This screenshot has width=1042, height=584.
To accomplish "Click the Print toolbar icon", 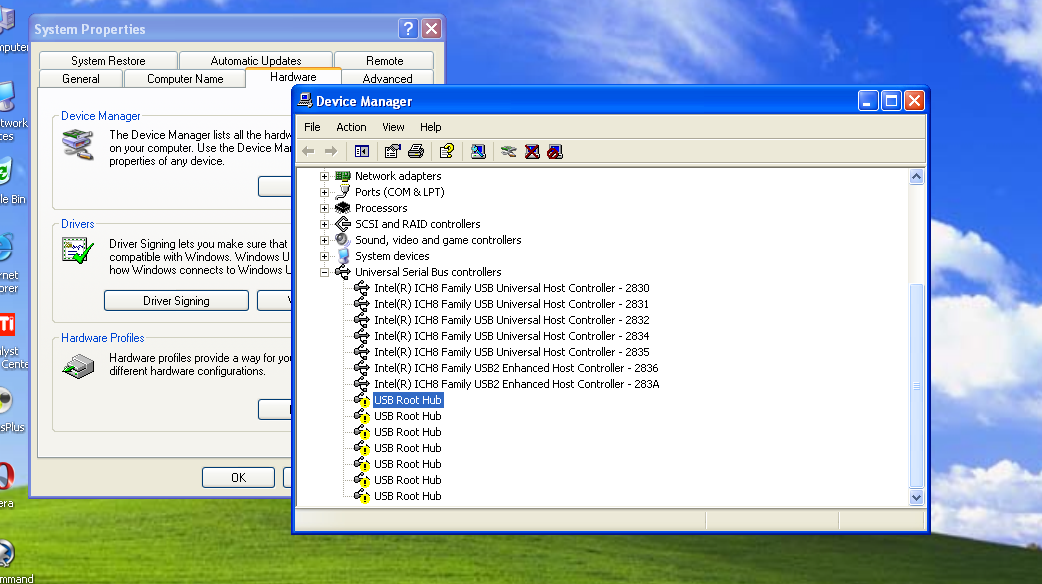I will point(416,151).
